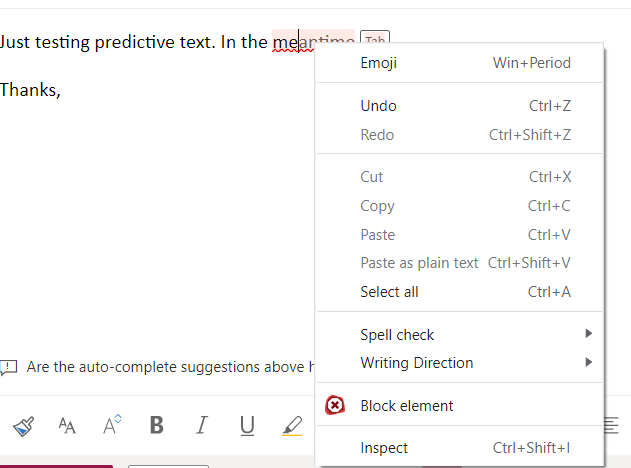631x468 pixels.
Task: Click the Format Painter brush icon
Action: [23, 426]
